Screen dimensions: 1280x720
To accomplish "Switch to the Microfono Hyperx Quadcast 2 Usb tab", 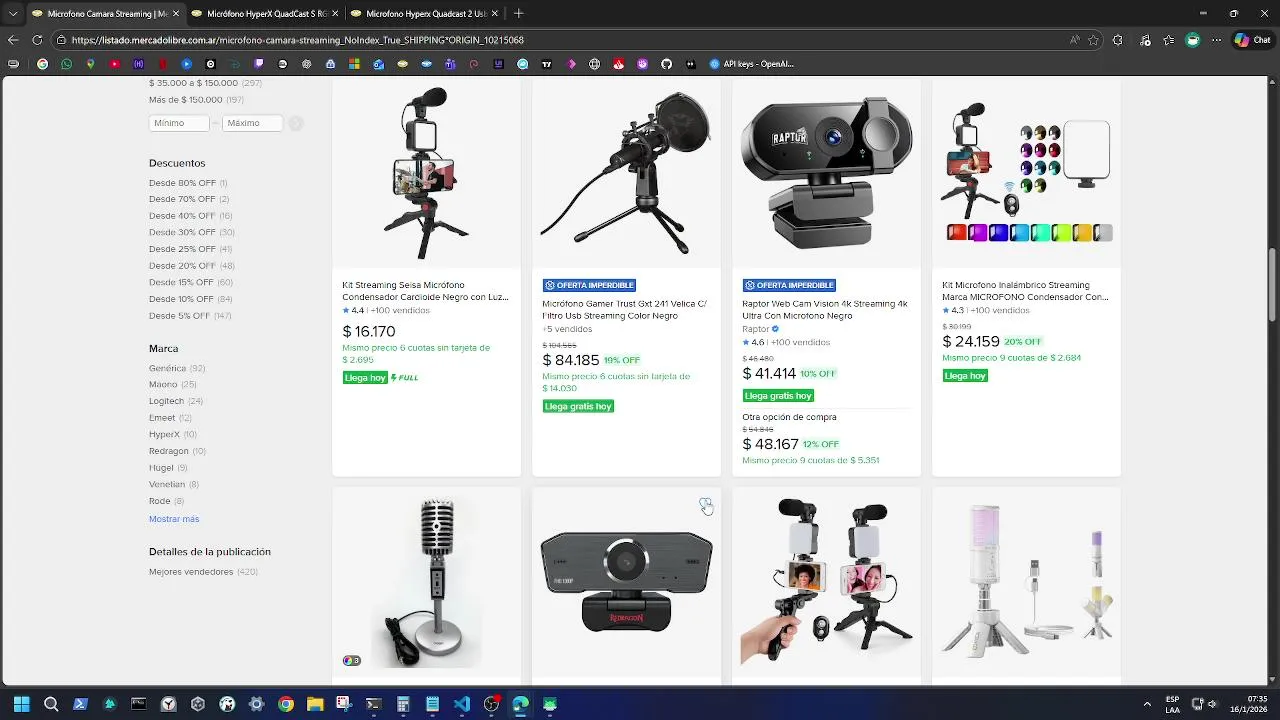I will click(426, 14).
